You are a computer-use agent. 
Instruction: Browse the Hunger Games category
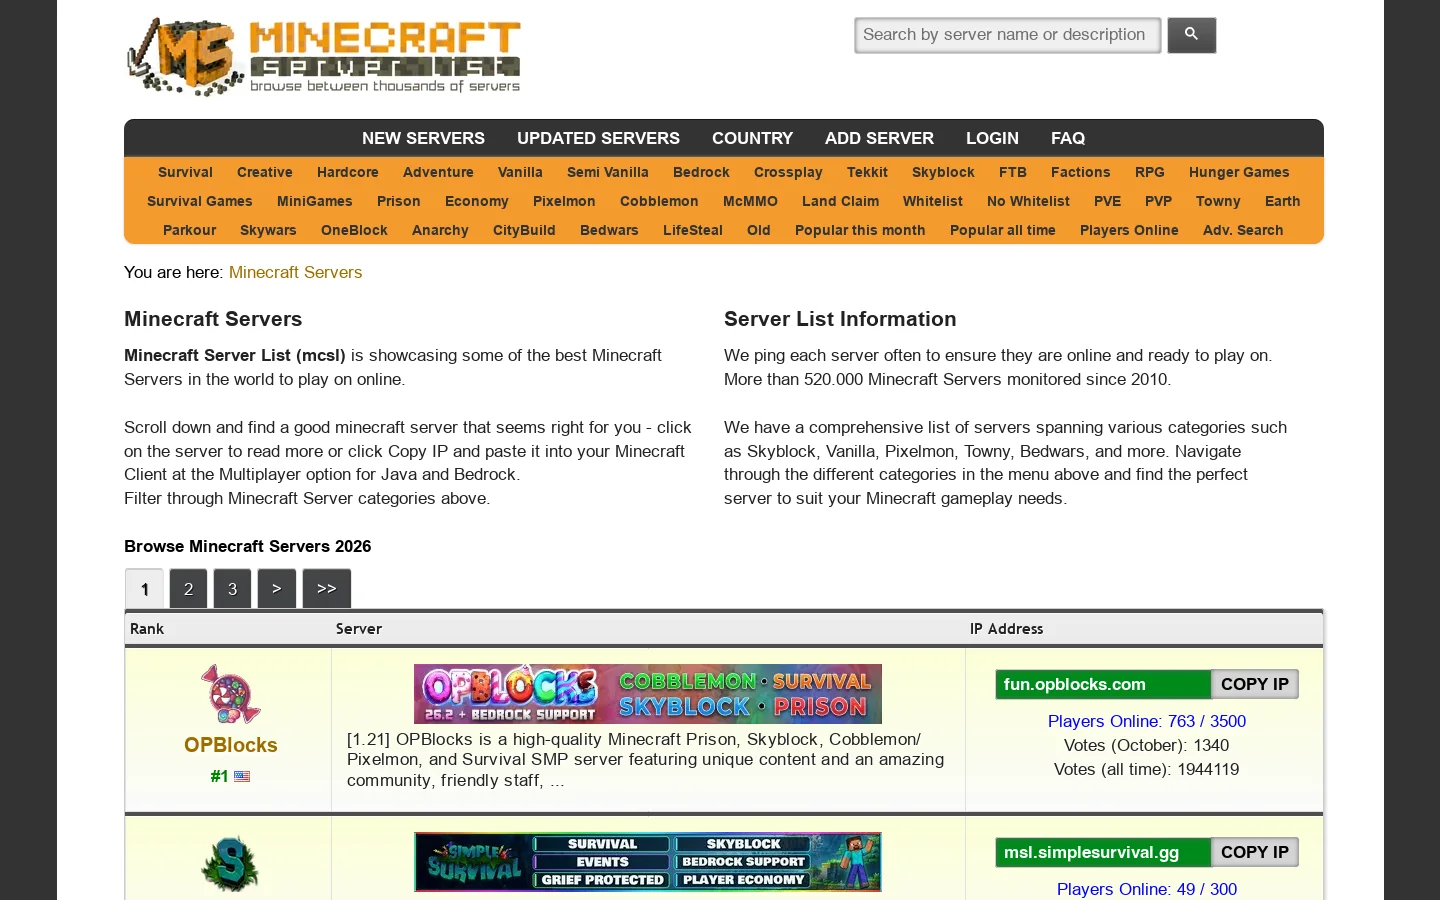pos(1239,172)
